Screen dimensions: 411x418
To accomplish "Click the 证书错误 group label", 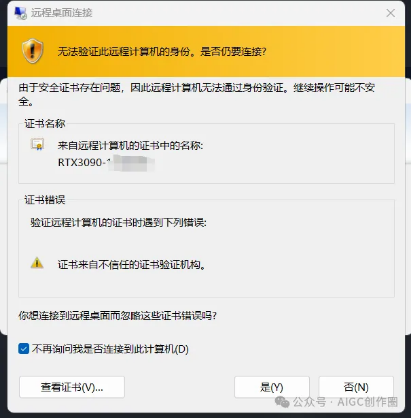I will (x=45, y=200).
